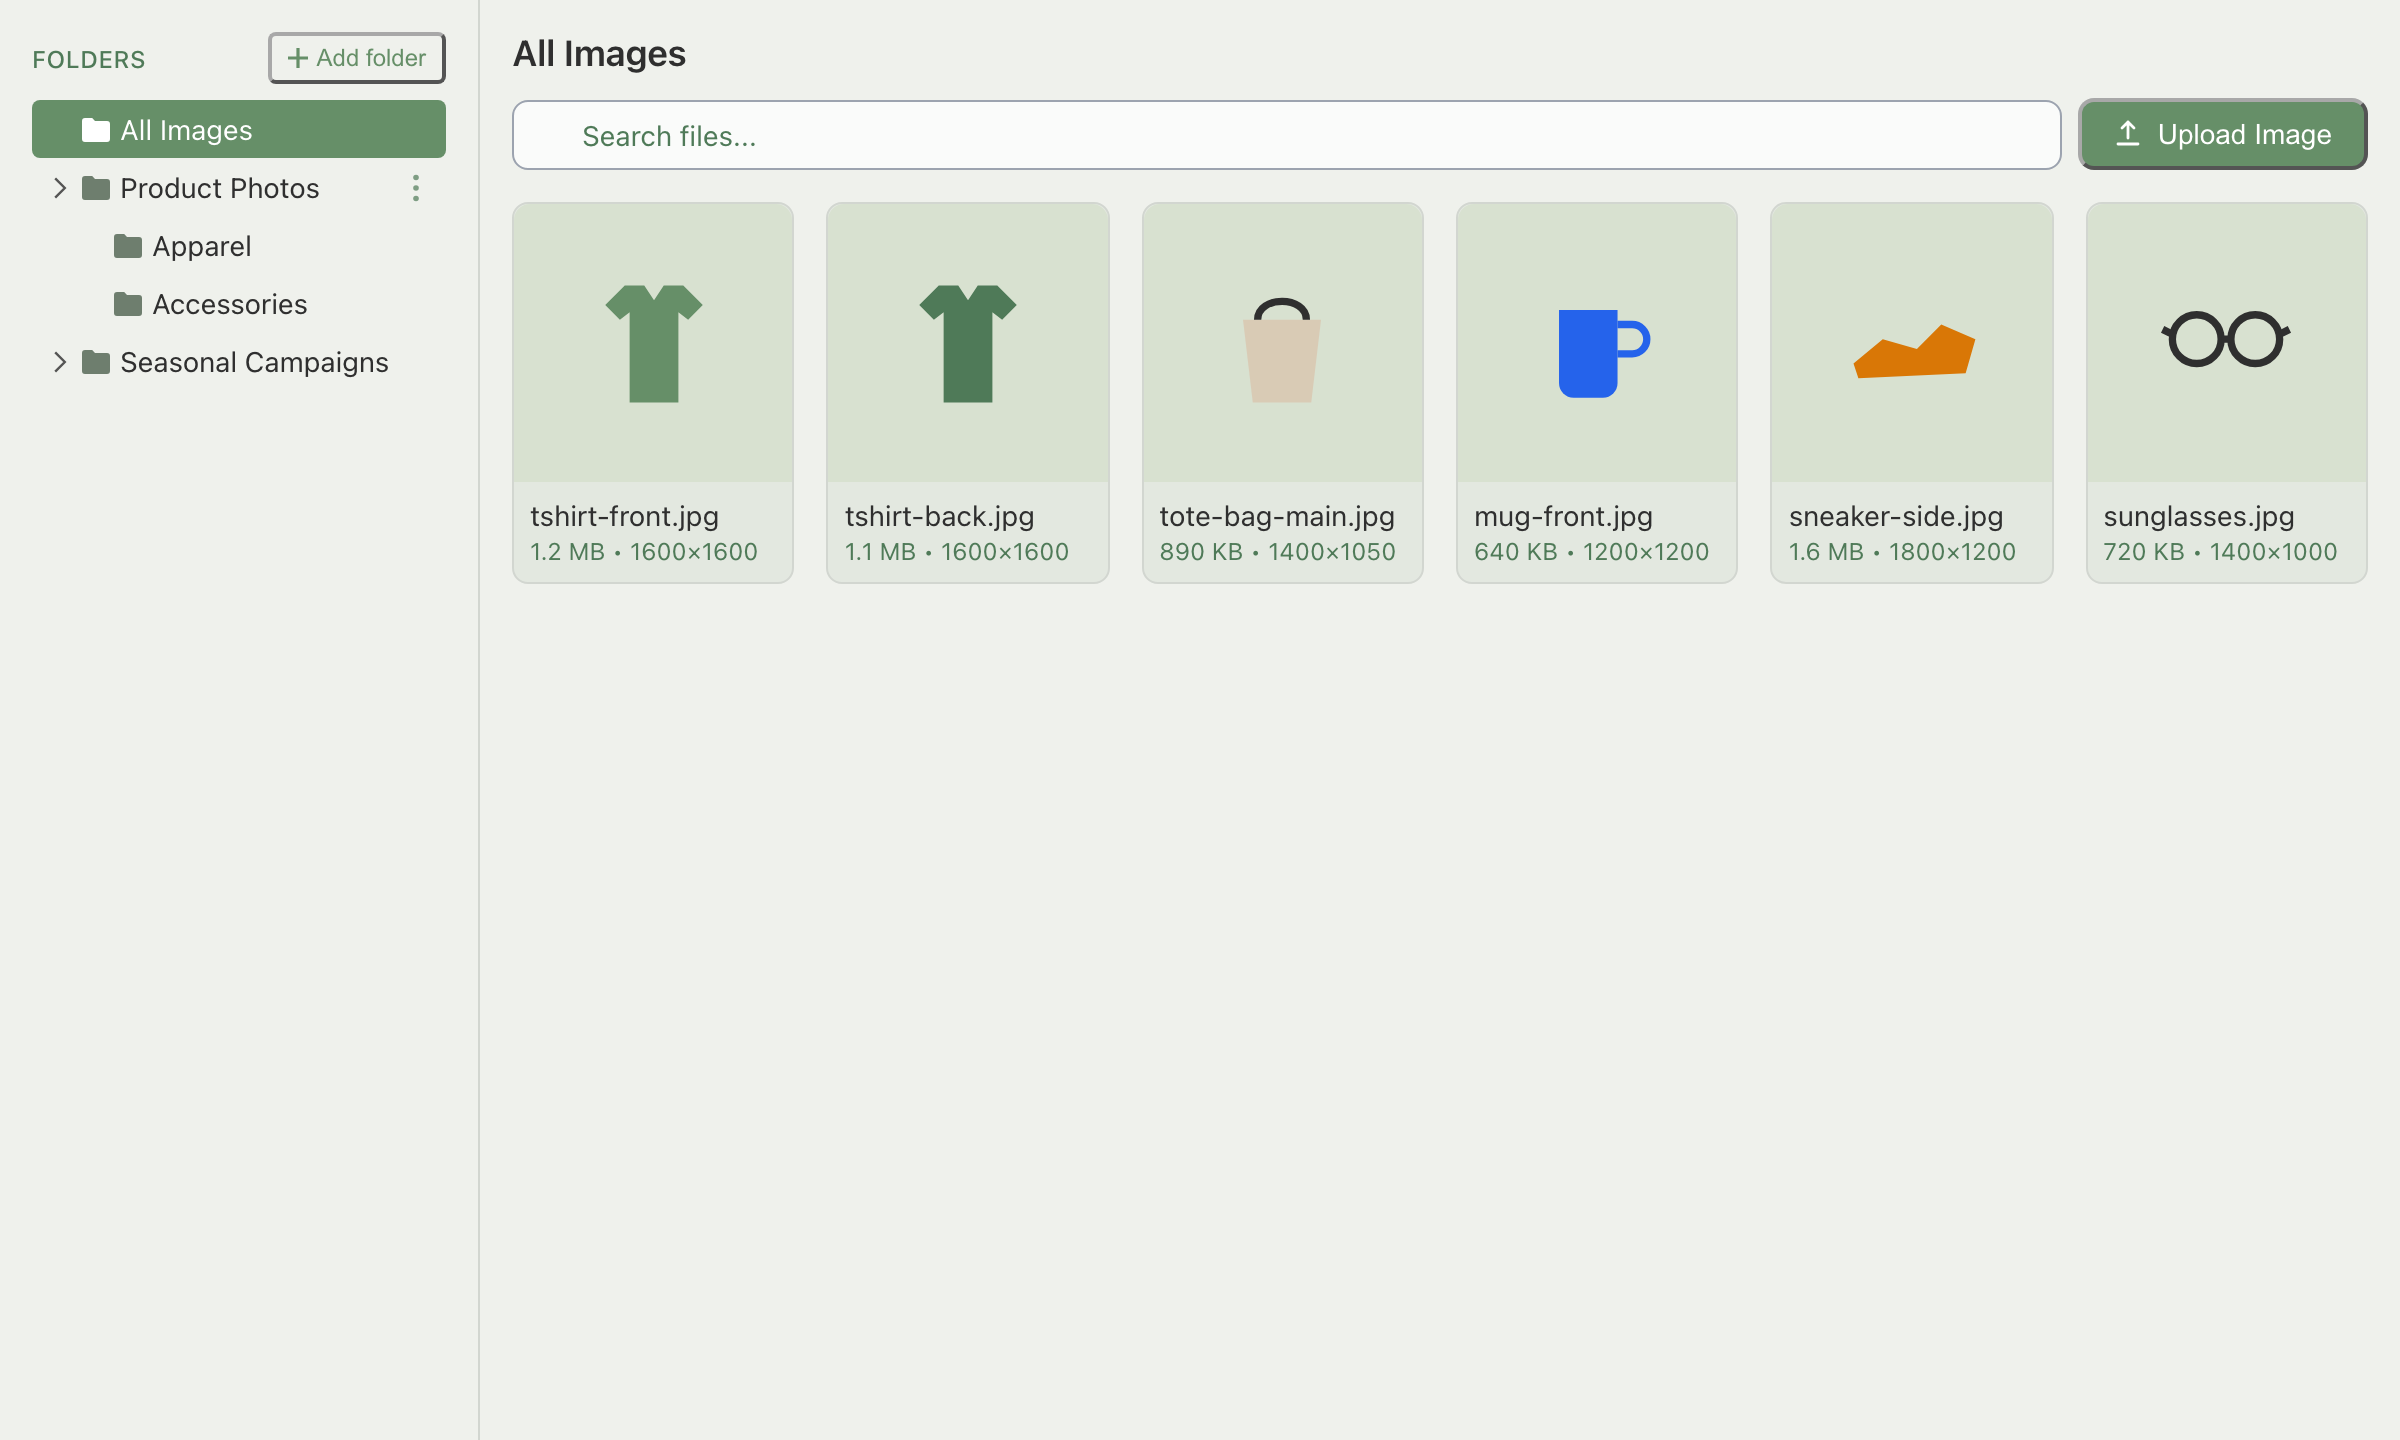
Task: Select the All Images folder
Action: [238, 130]
